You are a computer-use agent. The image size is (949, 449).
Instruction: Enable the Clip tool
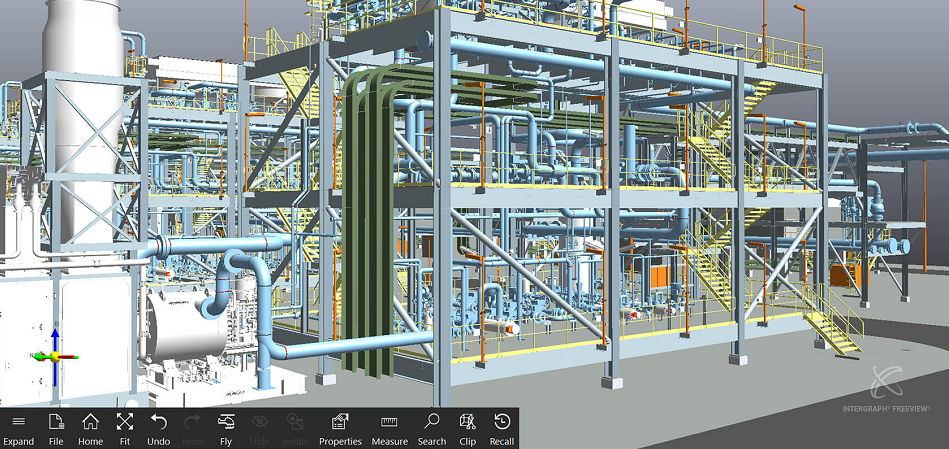tap(467, 427)
